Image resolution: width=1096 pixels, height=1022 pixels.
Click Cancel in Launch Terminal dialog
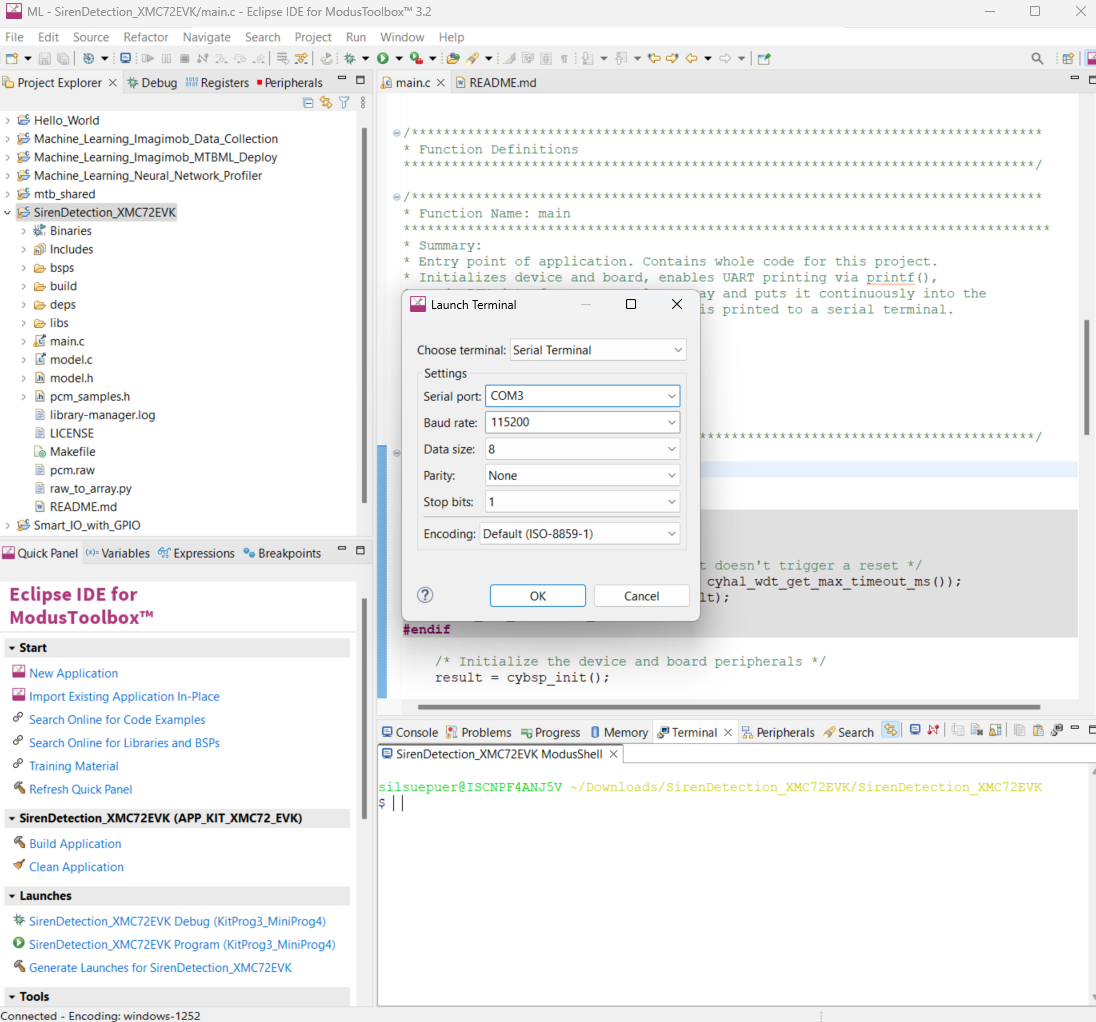click(641, 596)
